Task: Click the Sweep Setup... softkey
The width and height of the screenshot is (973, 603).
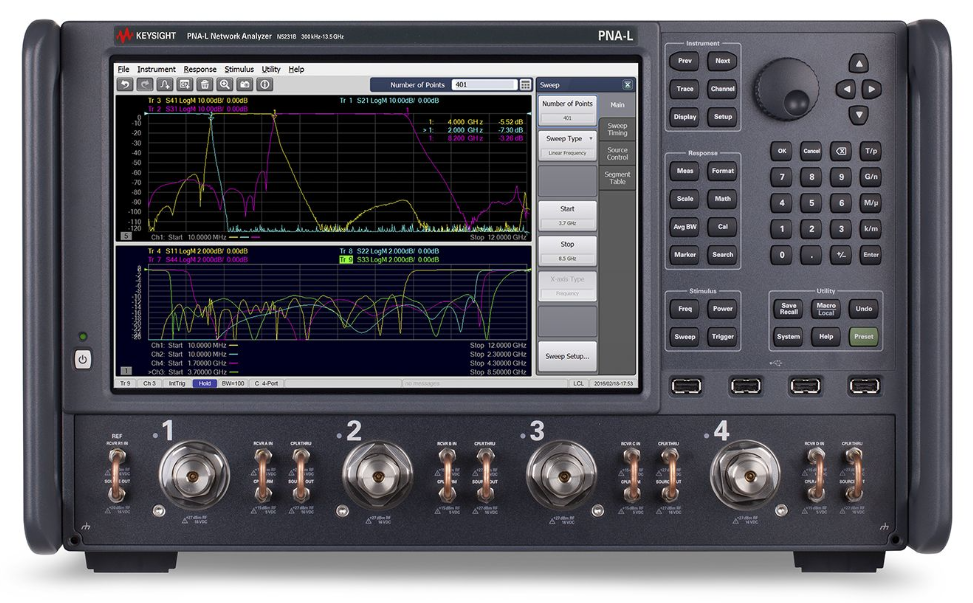Action: pyautogui.click(x=567, y=356)
